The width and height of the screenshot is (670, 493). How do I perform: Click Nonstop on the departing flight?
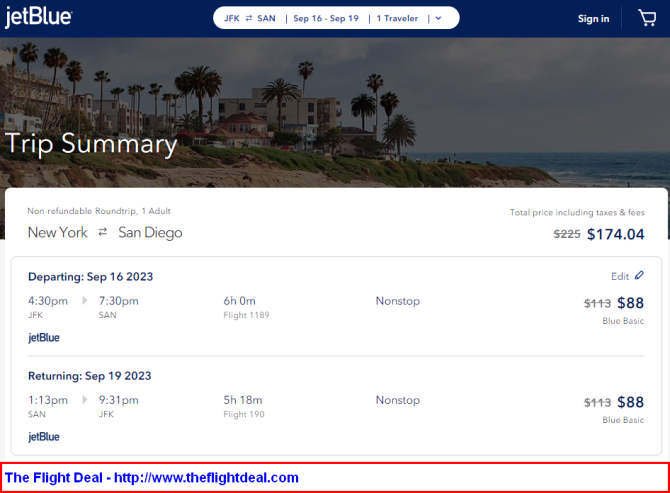tap(398, 301)
